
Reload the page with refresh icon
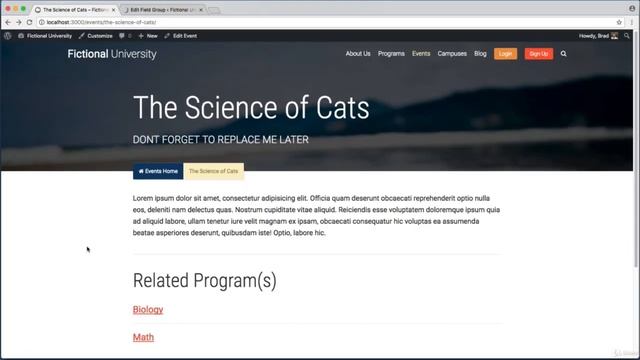29,22
